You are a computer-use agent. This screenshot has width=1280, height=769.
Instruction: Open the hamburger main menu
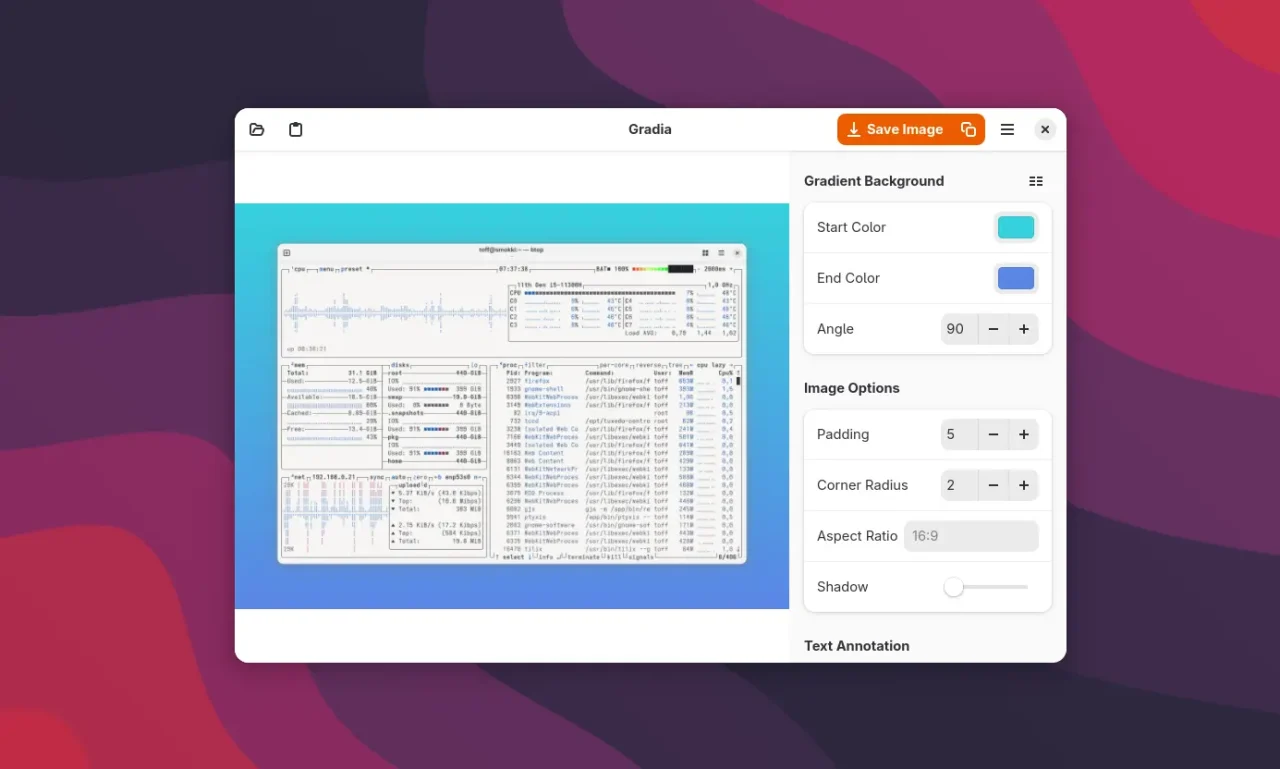[x=1007, y=129]
